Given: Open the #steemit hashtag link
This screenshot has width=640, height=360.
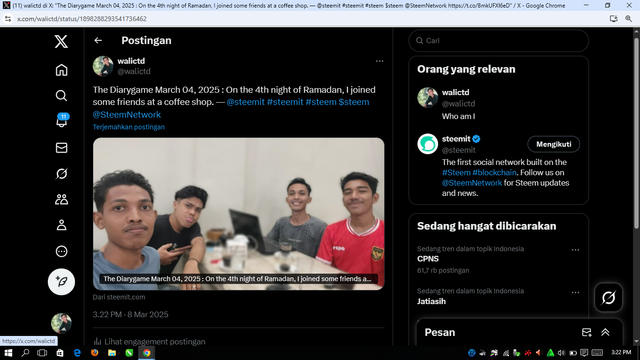Looking at the screenshot, I should click(x=285, y=102).
